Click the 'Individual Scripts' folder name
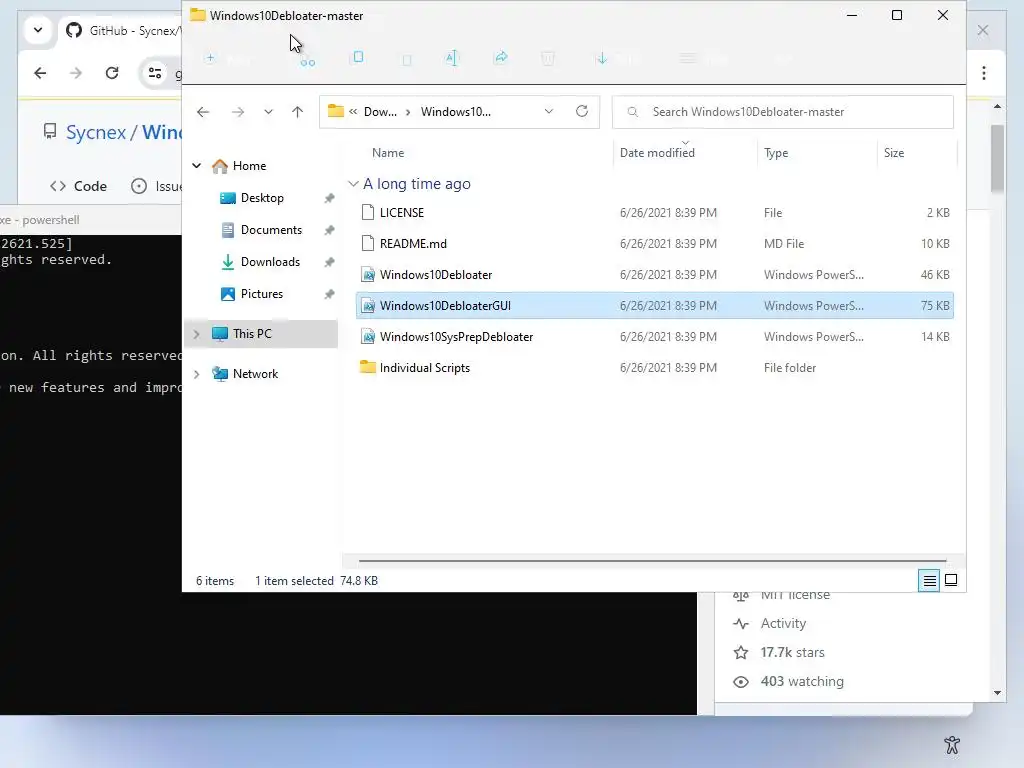Image resolution: width=1024 pixels, height=768 pixels. point(424,368)
